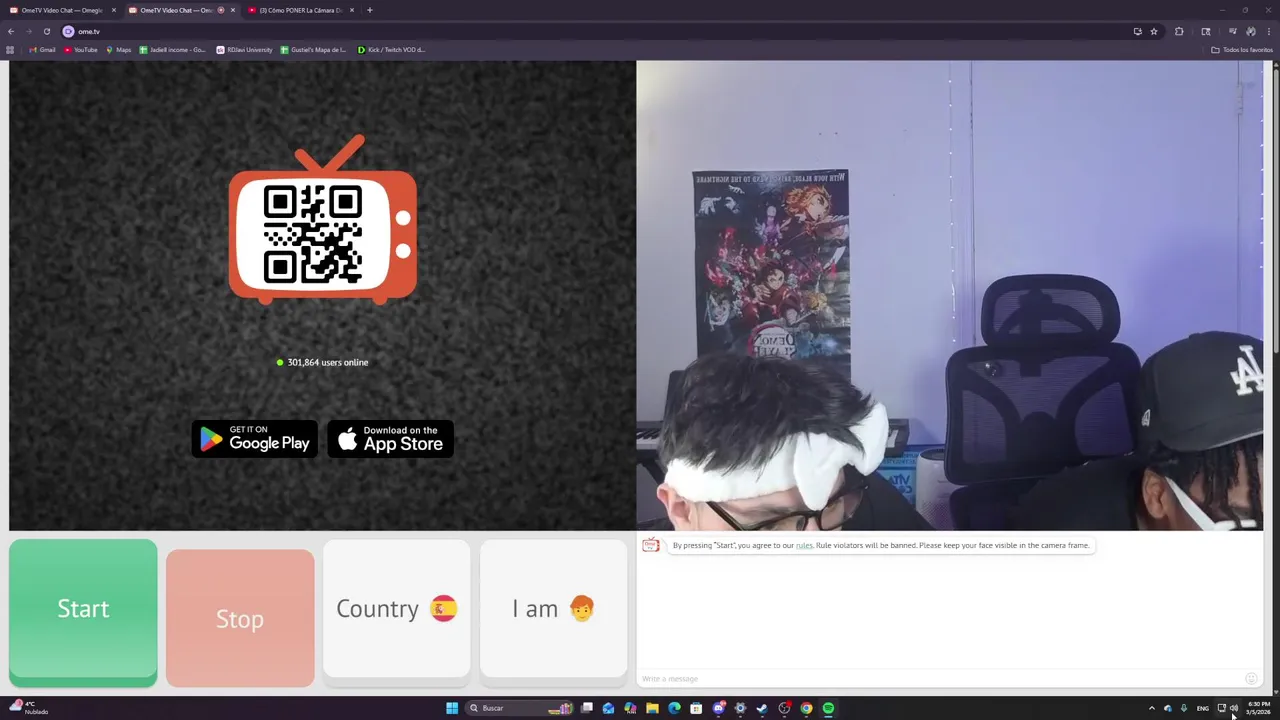This screenshot has height=720, width=1280.
Task: Reload the page with the refresh icon
Action: (x=46, y=31)
